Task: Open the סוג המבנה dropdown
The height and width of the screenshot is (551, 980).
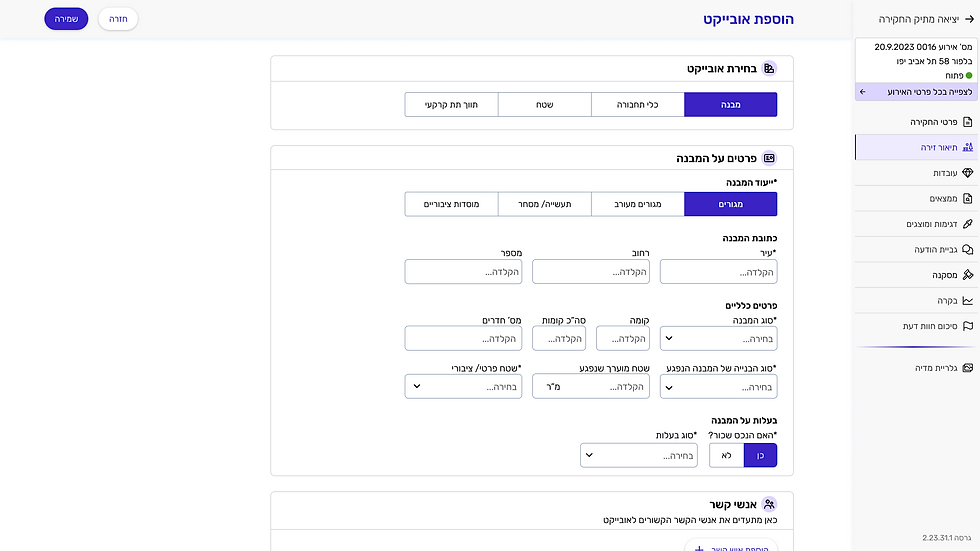Action: 718,339
